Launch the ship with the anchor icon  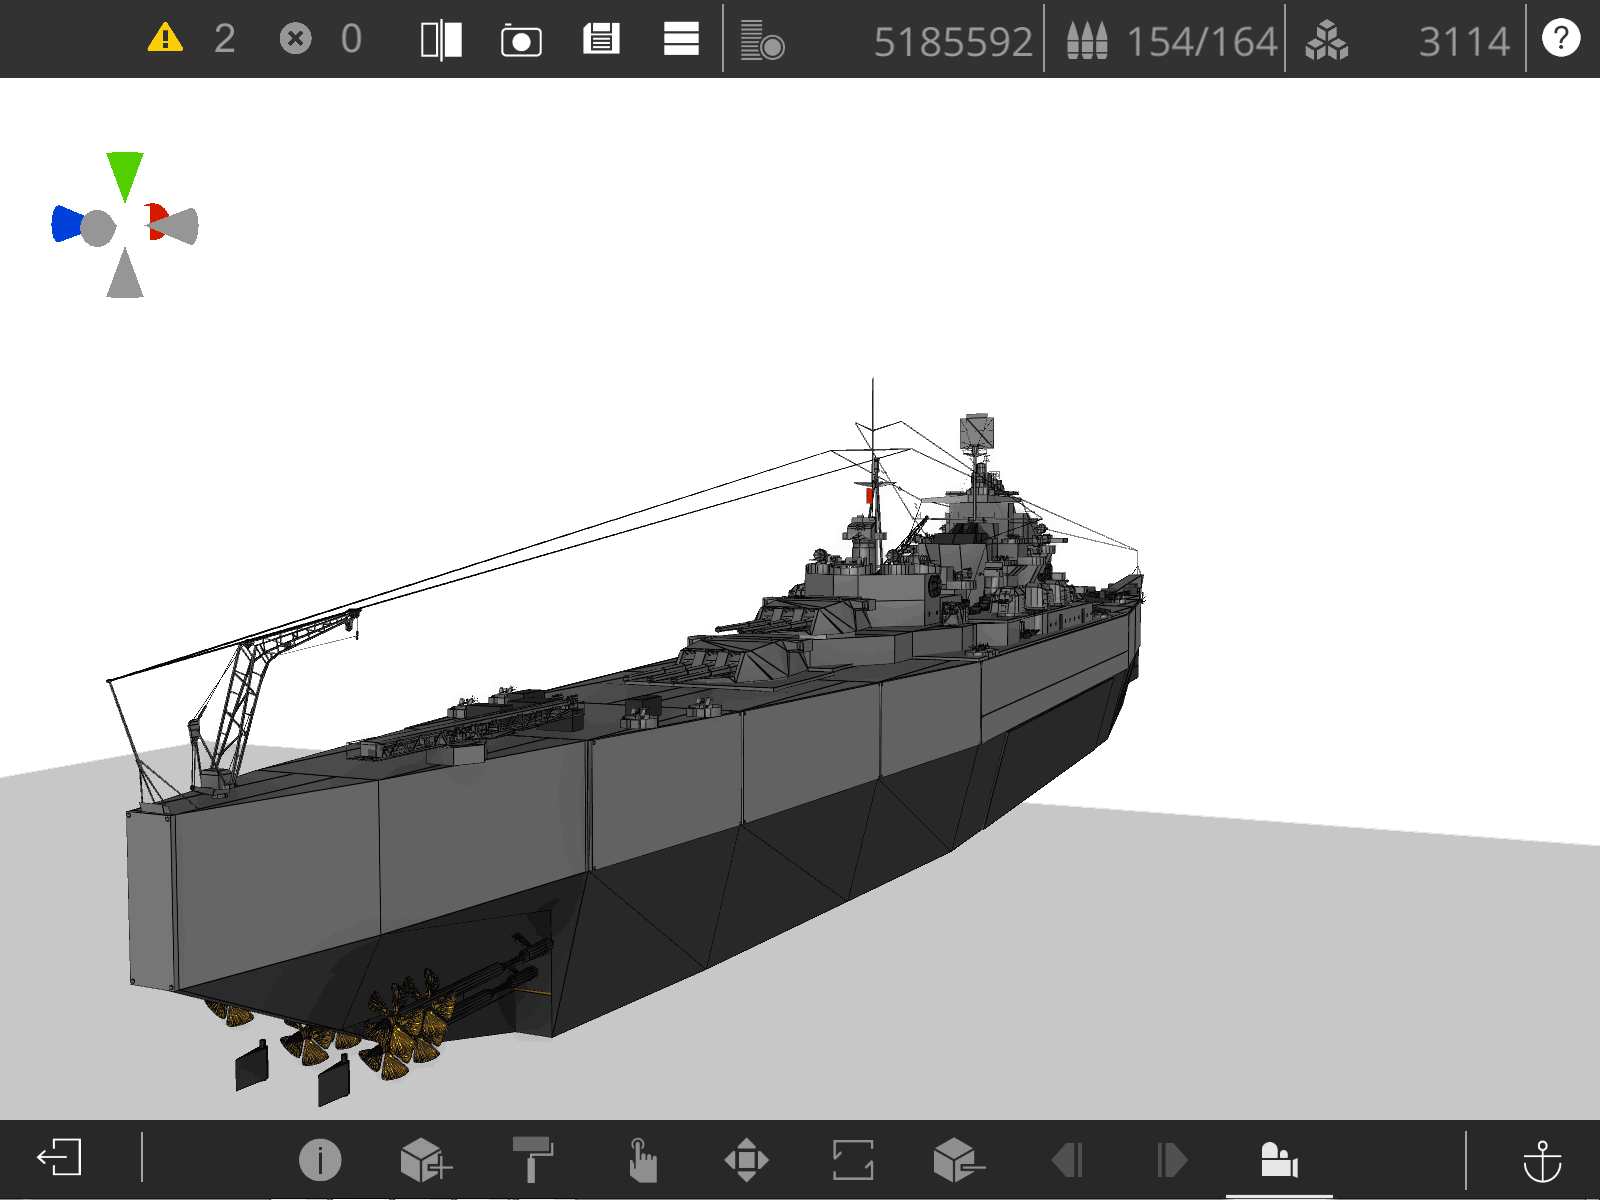point(1542,1161)
